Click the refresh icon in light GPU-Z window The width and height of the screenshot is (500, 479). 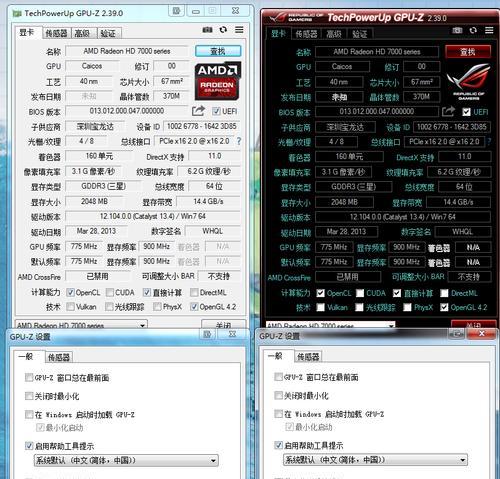tap(223, 30)
